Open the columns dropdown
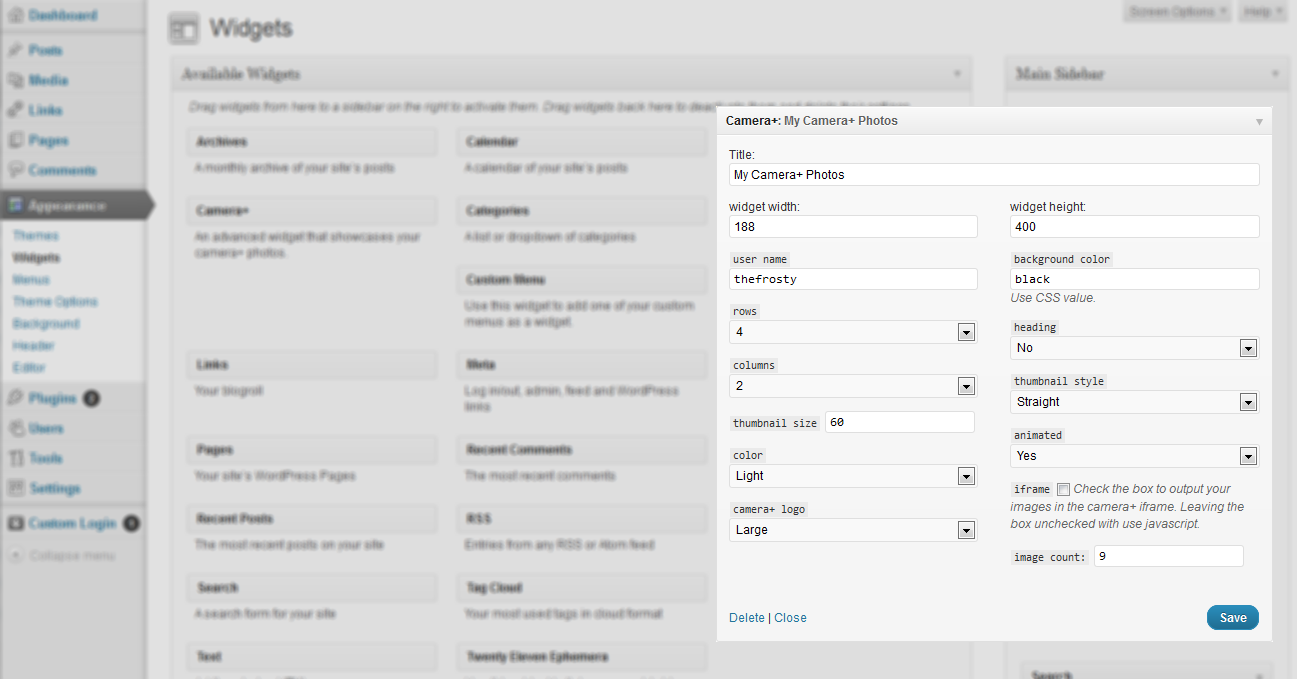Viewport: 1297px width, 679px height. pos(853,386)
